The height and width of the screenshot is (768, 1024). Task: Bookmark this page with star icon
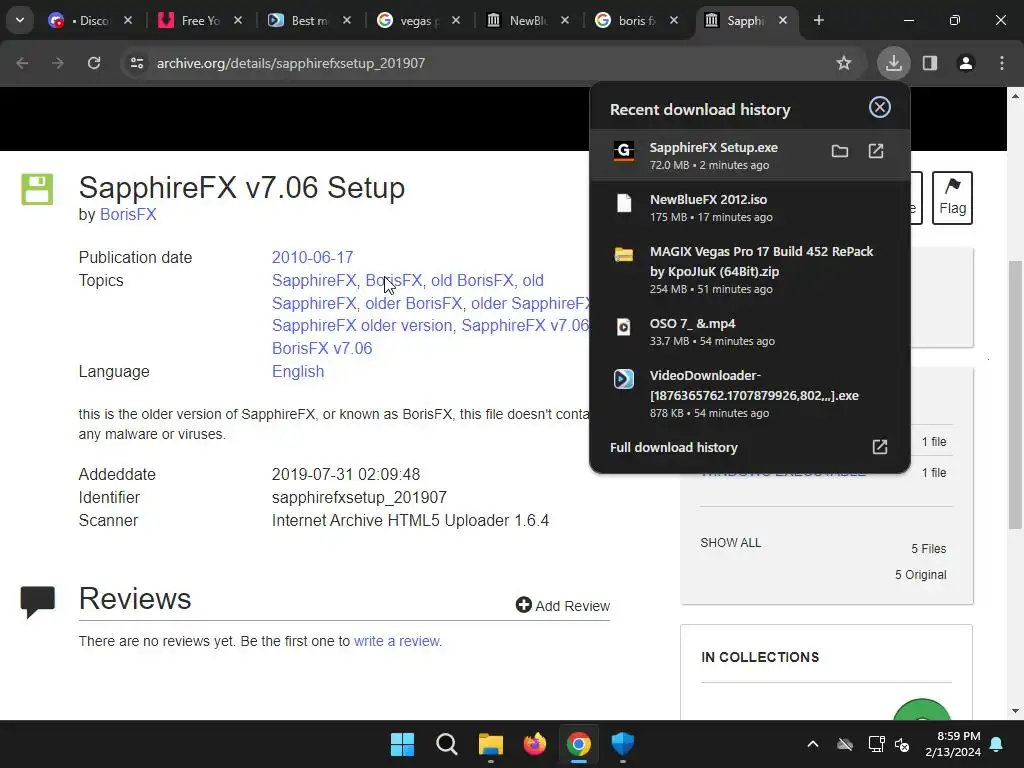(x=844, y=63)
